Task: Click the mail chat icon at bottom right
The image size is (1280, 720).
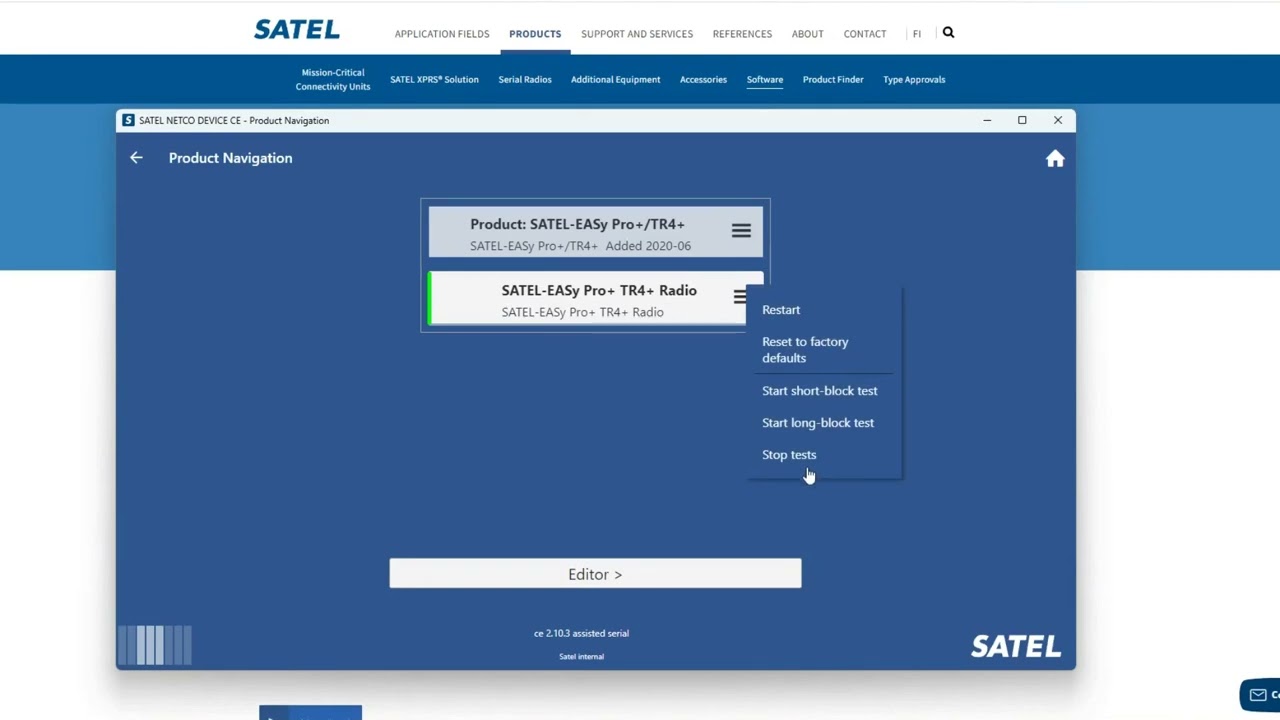Action: [x=1259, y=695]
